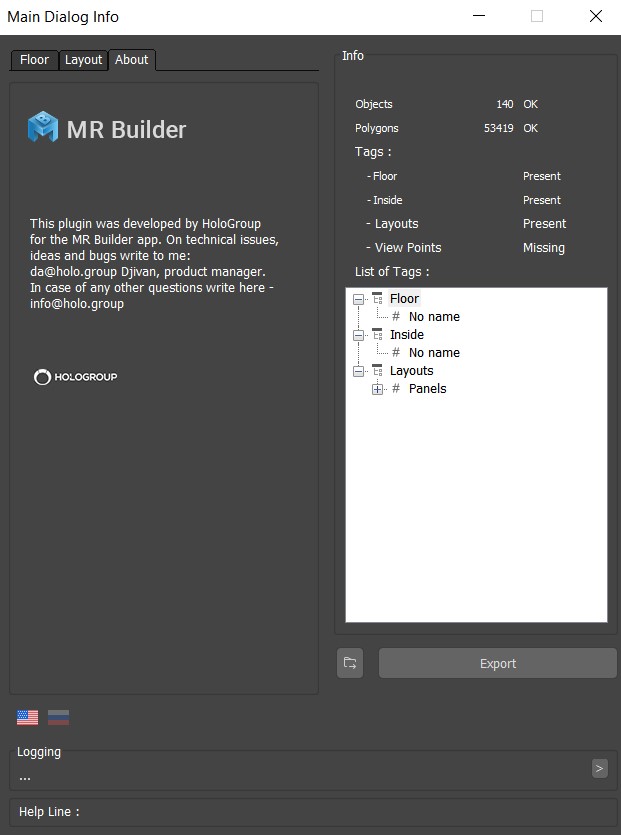
Task: Select the Layouts item in tag list
Action: [412, 371]
